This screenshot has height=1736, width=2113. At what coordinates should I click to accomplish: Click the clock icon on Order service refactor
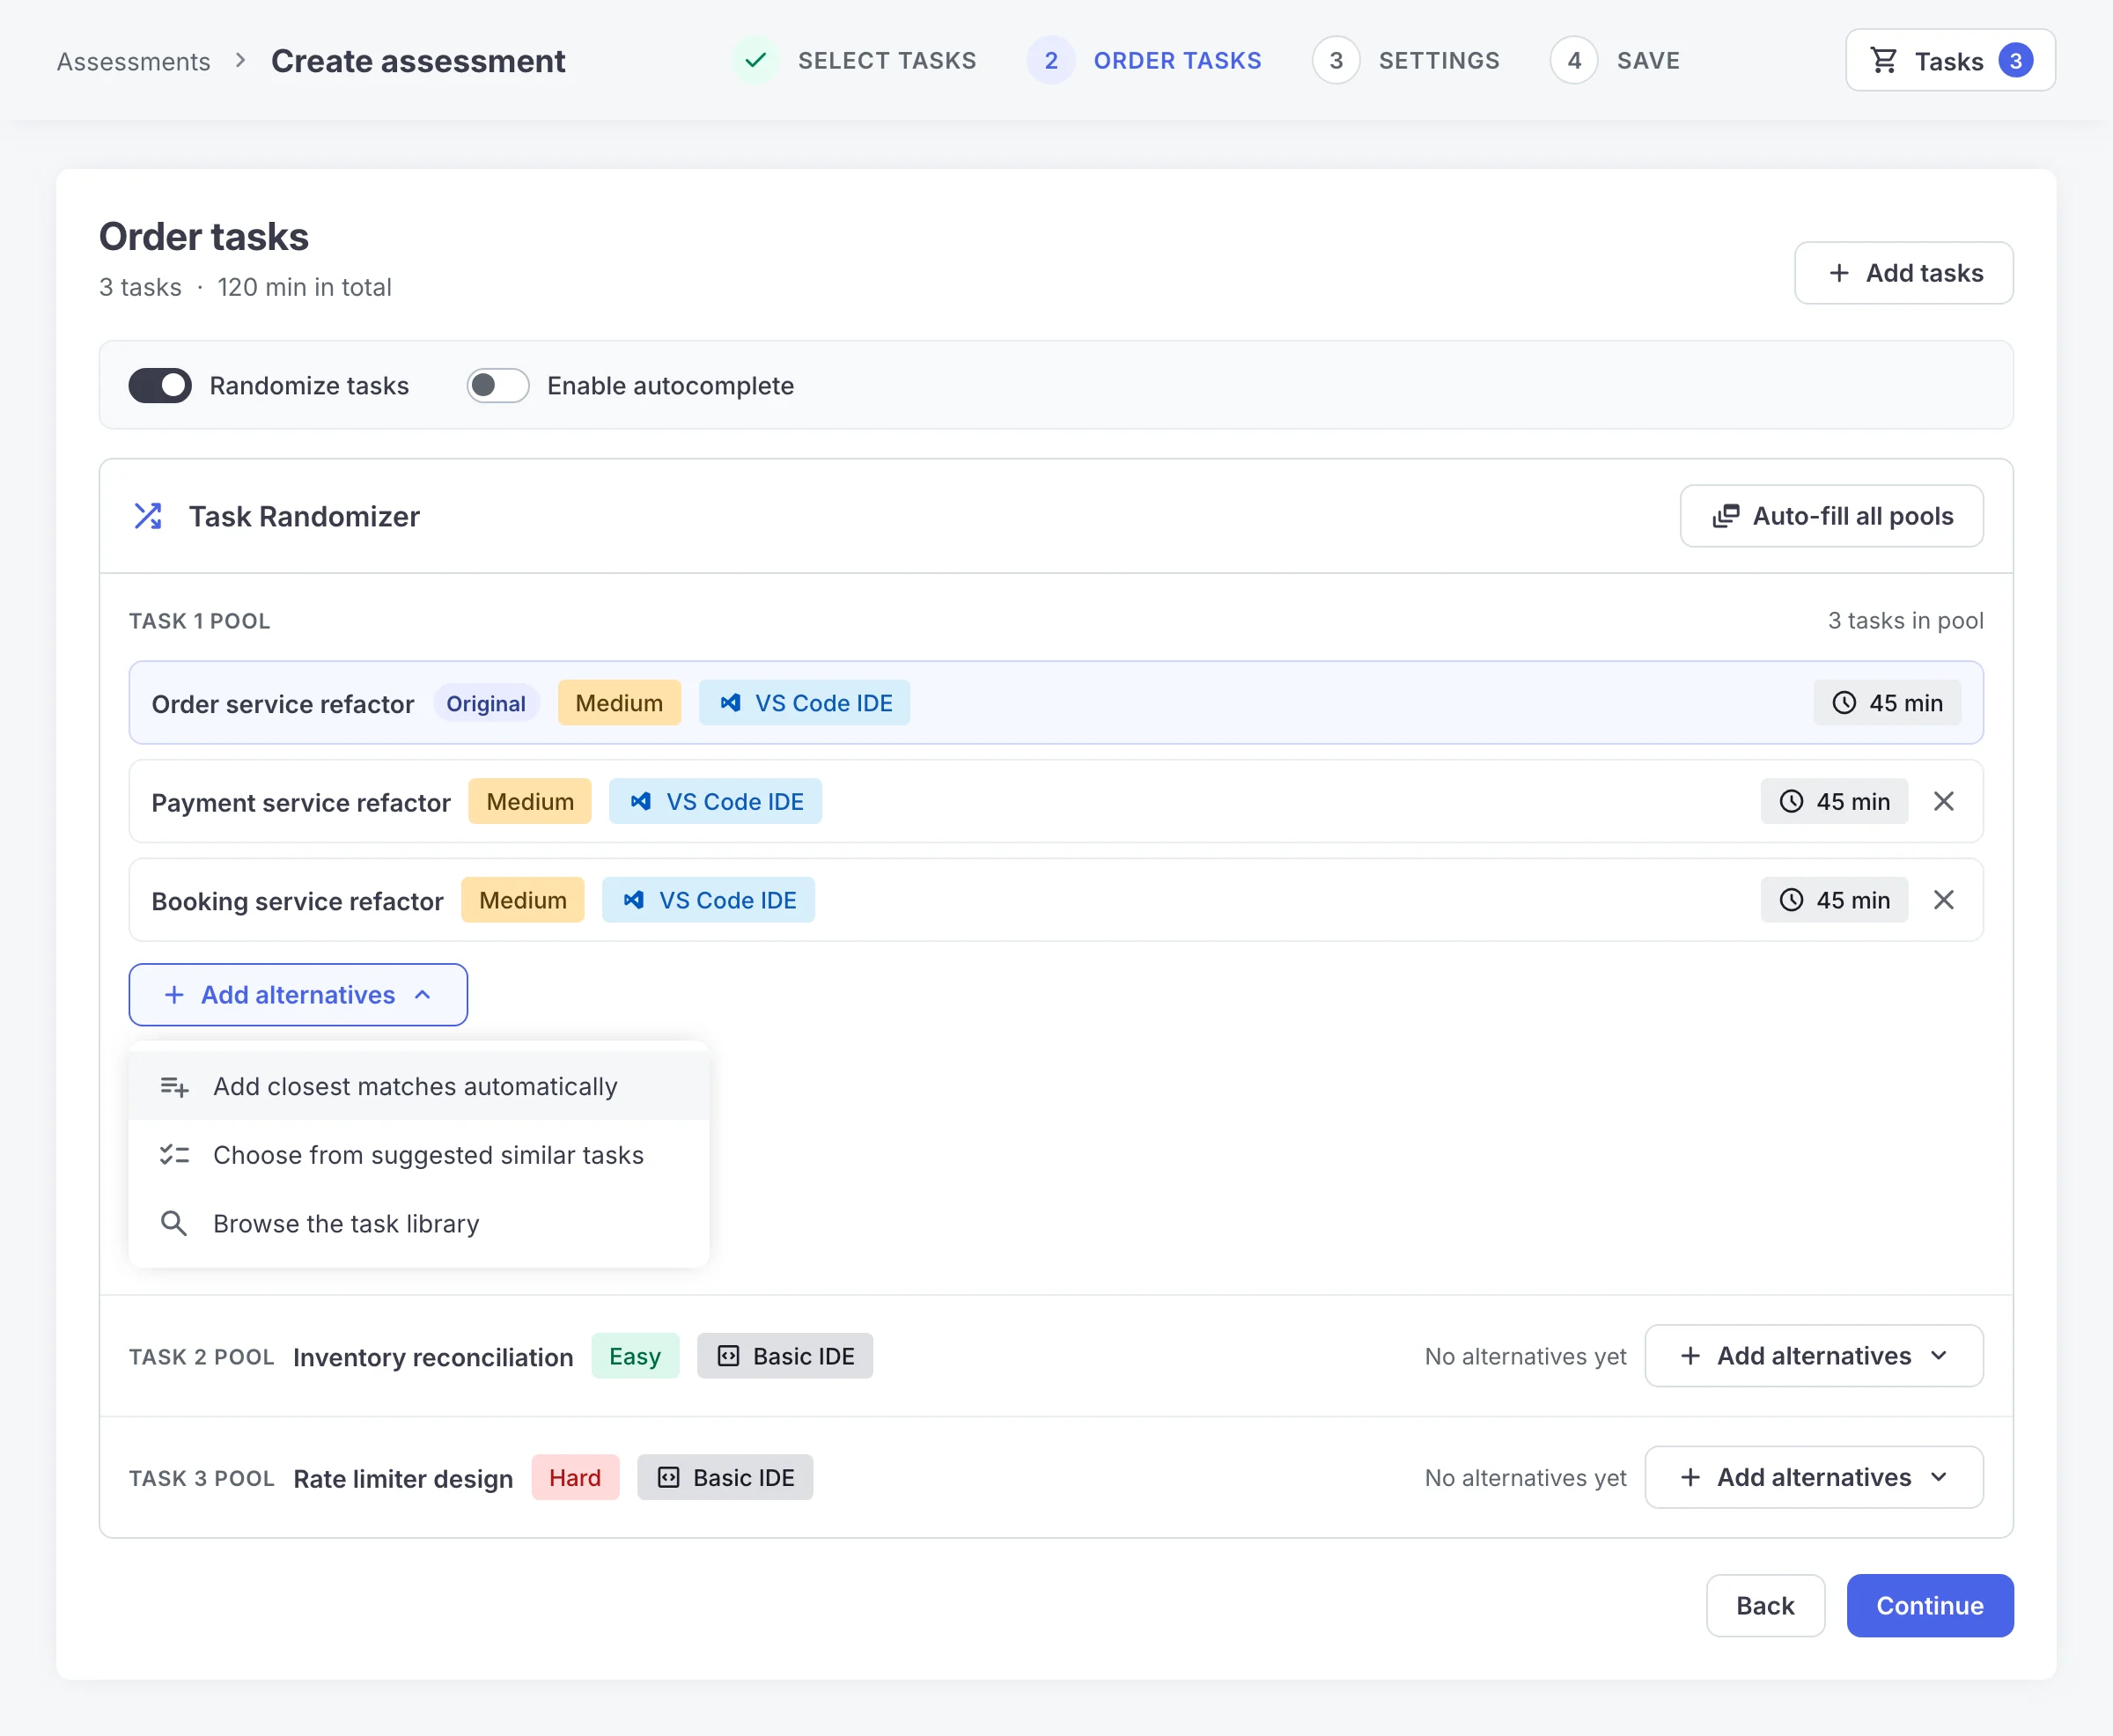point(1844,703)
